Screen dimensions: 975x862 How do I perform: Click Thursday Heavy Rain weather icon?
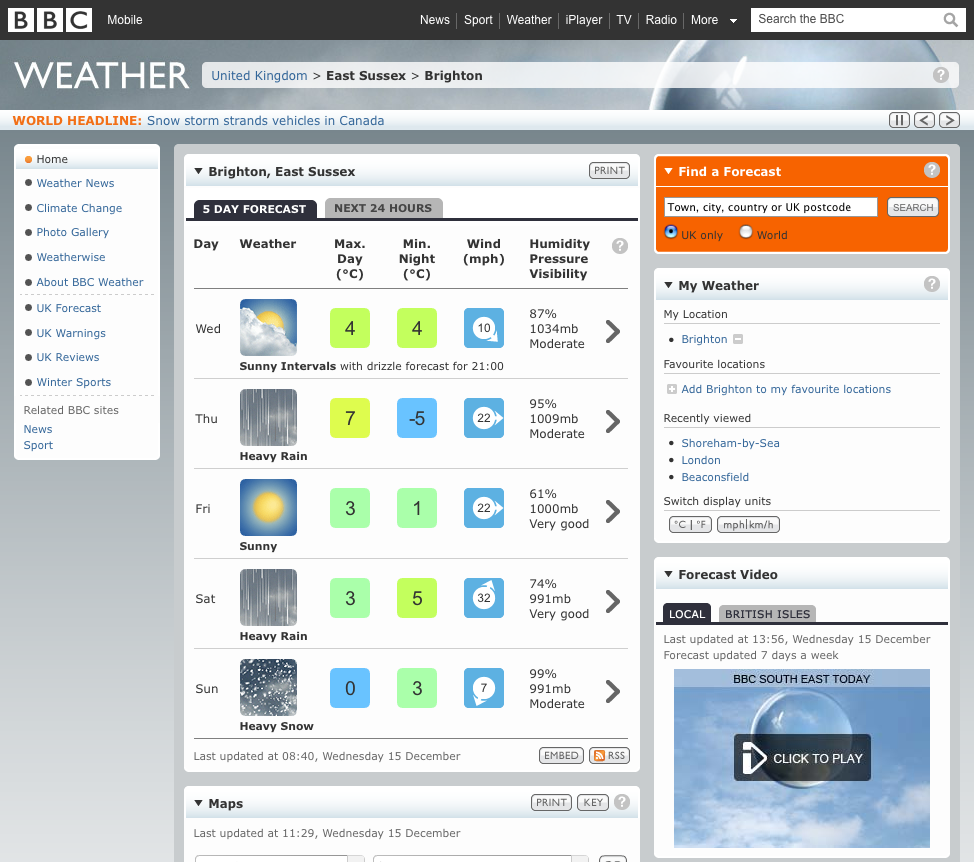tap(269, 417)
